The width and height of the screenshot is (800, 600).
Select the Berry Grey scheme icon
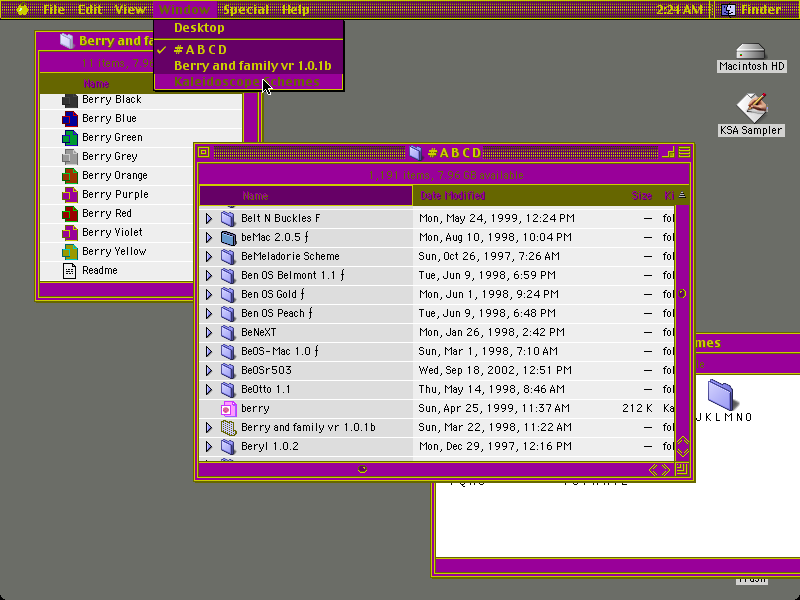point(69,157)
